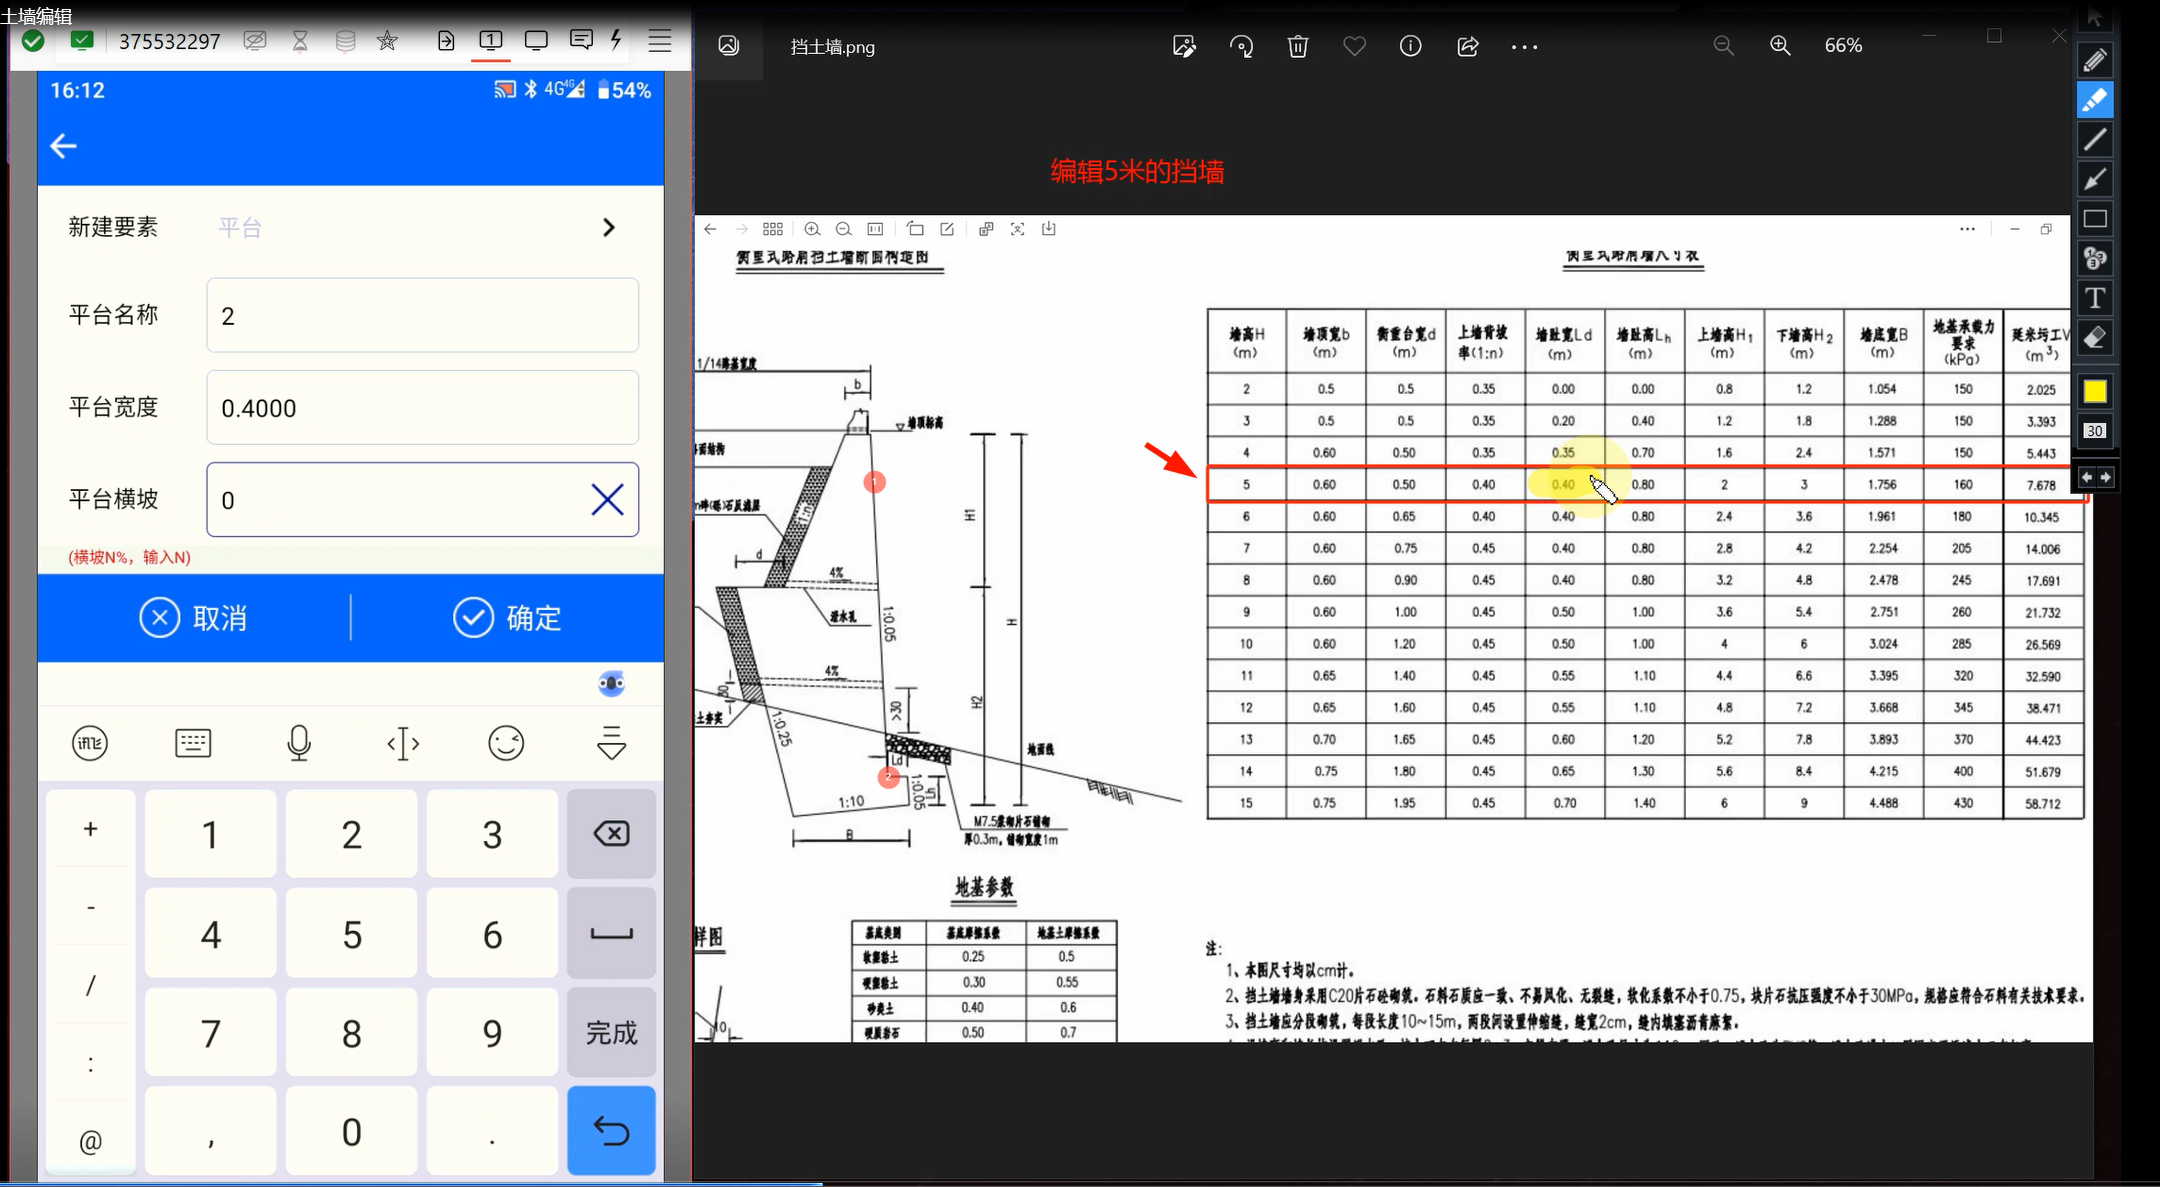Click inner viewer zoom in magnifier

pyautogui.click(x=812, y=229)
